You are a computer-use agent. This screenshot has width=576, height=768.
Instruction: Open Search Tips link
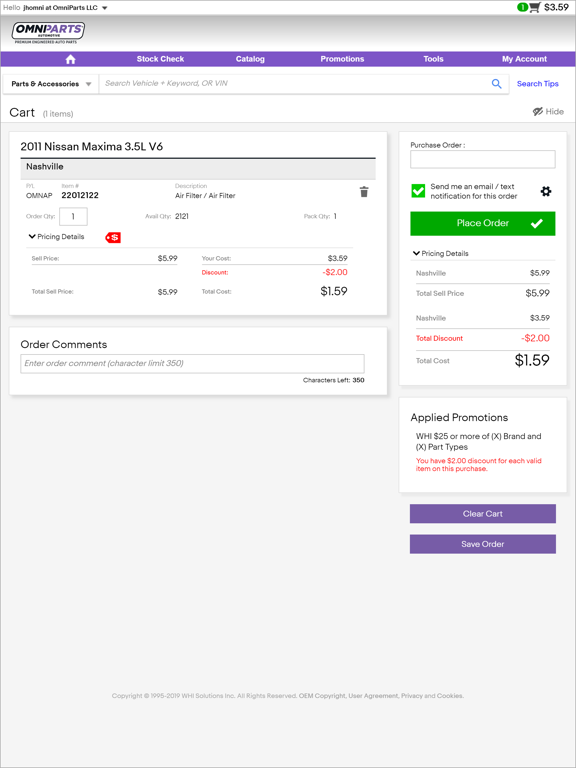coord(537,84)
